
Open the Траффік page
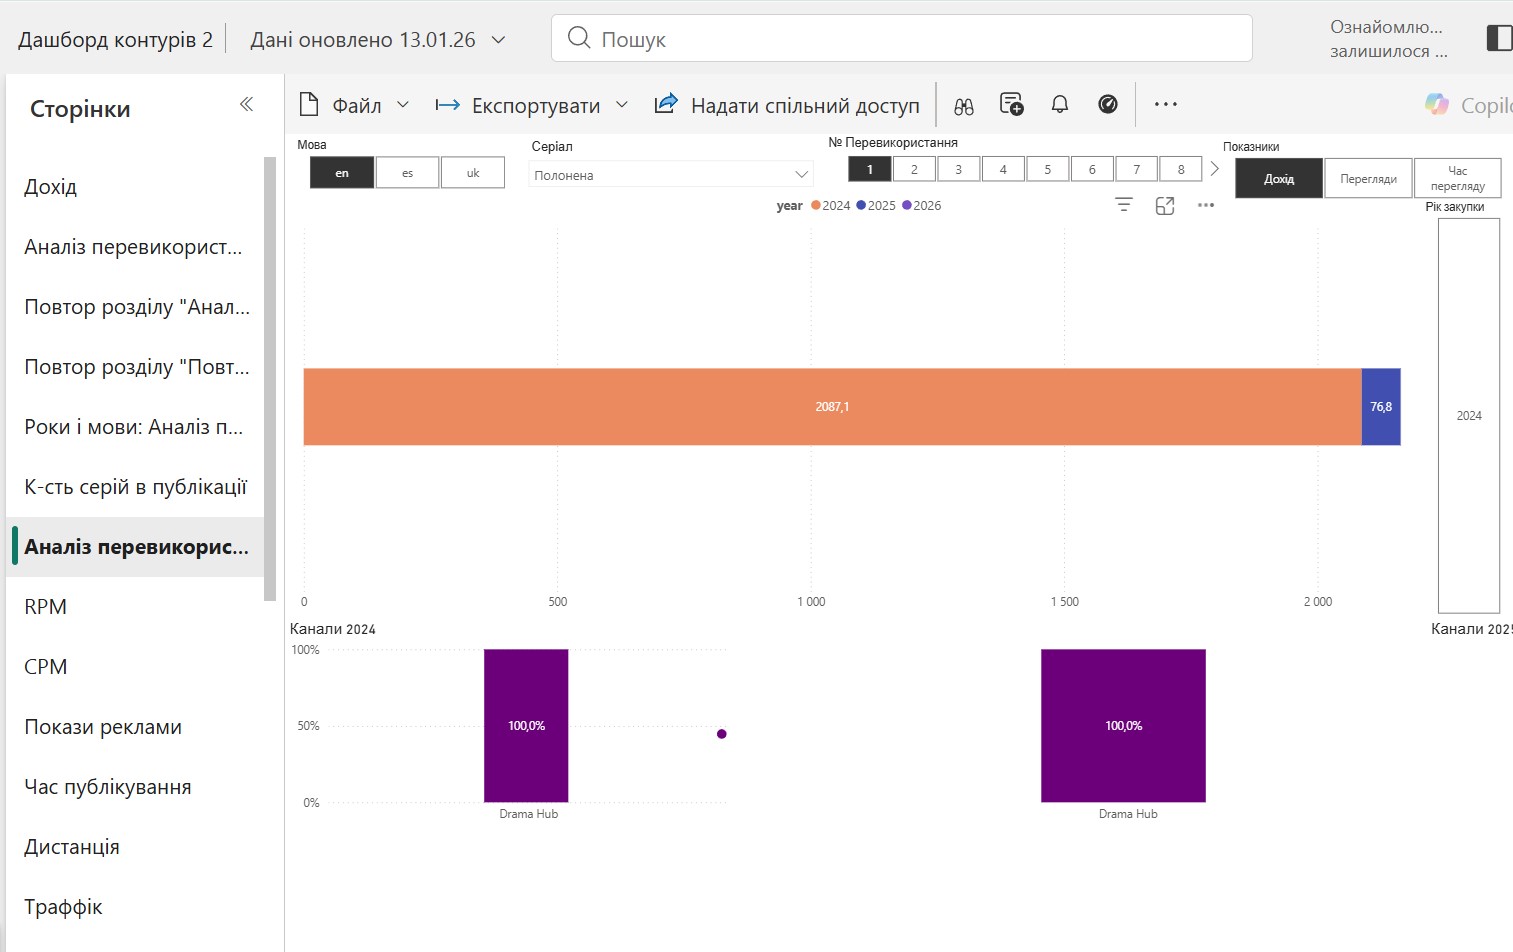tap(135, 906)
